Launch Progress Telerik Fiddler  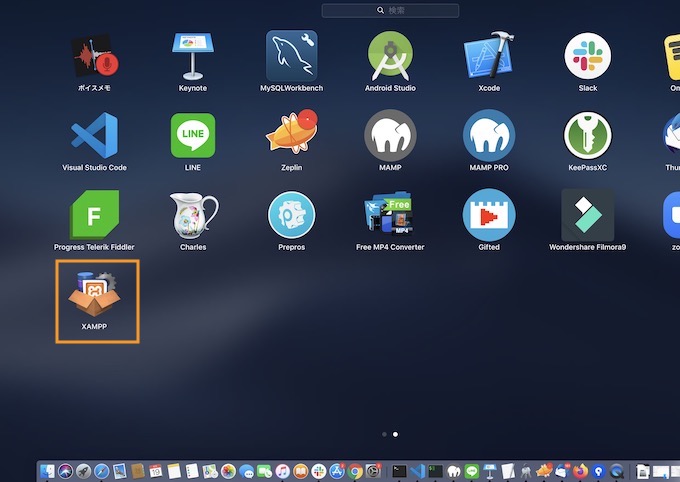coord(94,215)
